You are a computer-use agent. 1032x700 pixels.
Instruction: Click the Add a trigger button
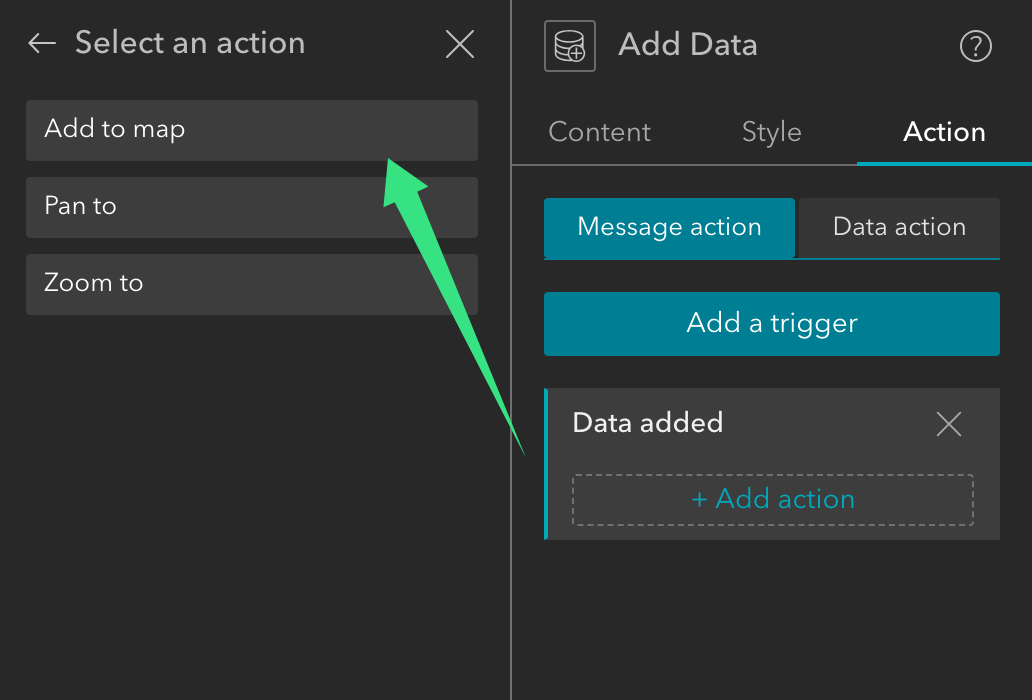772,323
